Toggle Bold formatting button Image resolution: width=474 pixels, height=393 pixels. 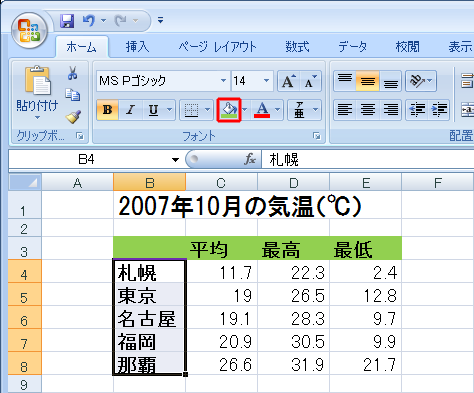pyautogui.click(x=107, y=110)
